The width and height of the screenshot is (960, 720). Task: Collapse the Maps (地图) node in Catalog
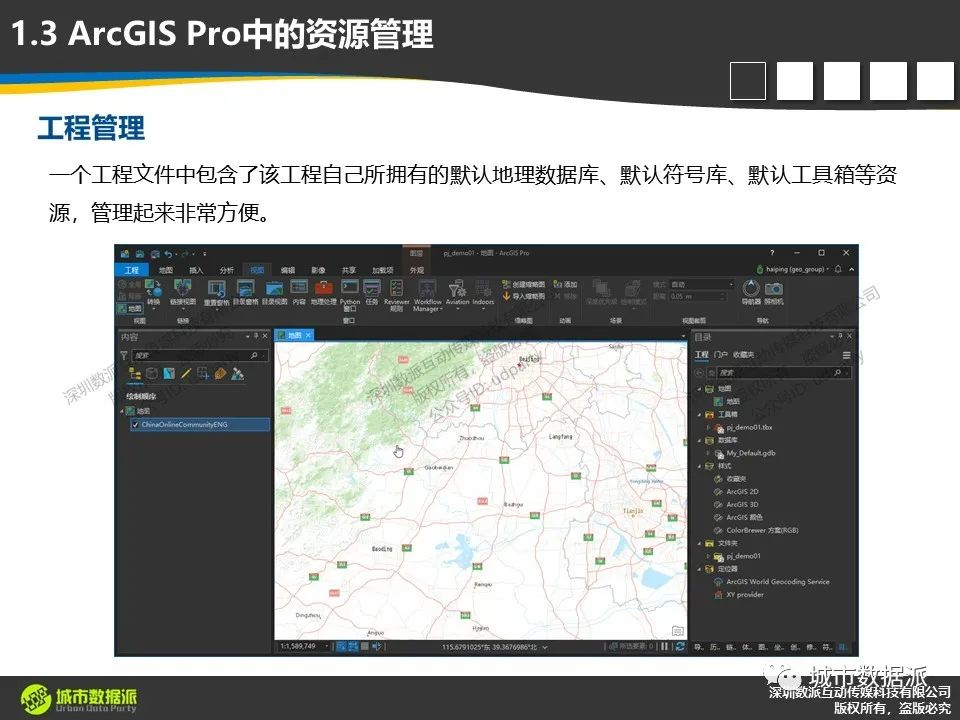pyautogui.click(x=700, y=389)
